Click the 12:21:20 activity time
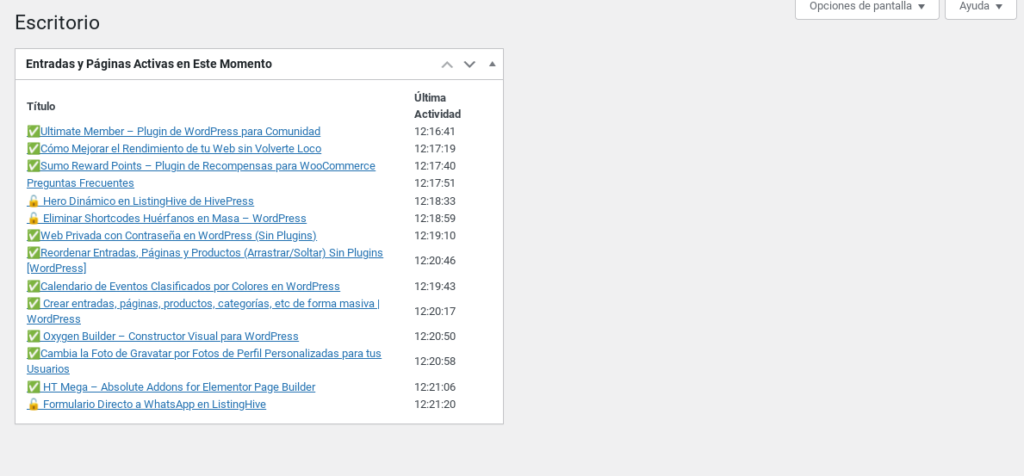 click(x=435, y=404)
